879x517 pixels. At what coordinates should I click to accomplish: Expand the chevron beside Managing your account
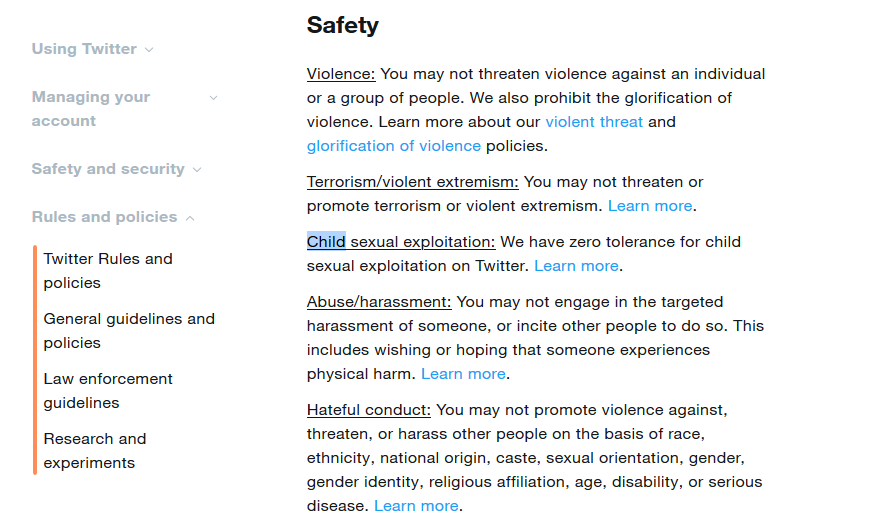213,98
